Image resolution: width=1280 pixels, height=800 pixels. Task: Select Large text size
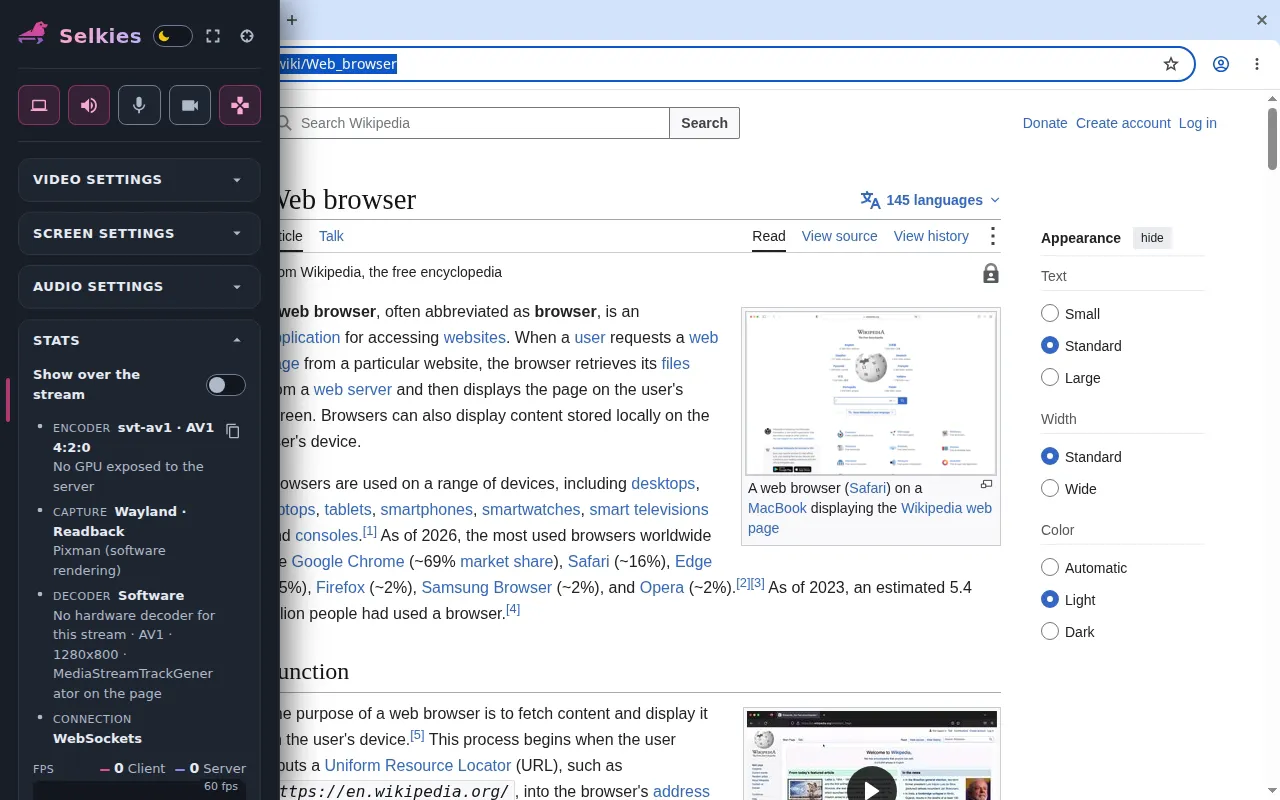tap(1050, 377)
